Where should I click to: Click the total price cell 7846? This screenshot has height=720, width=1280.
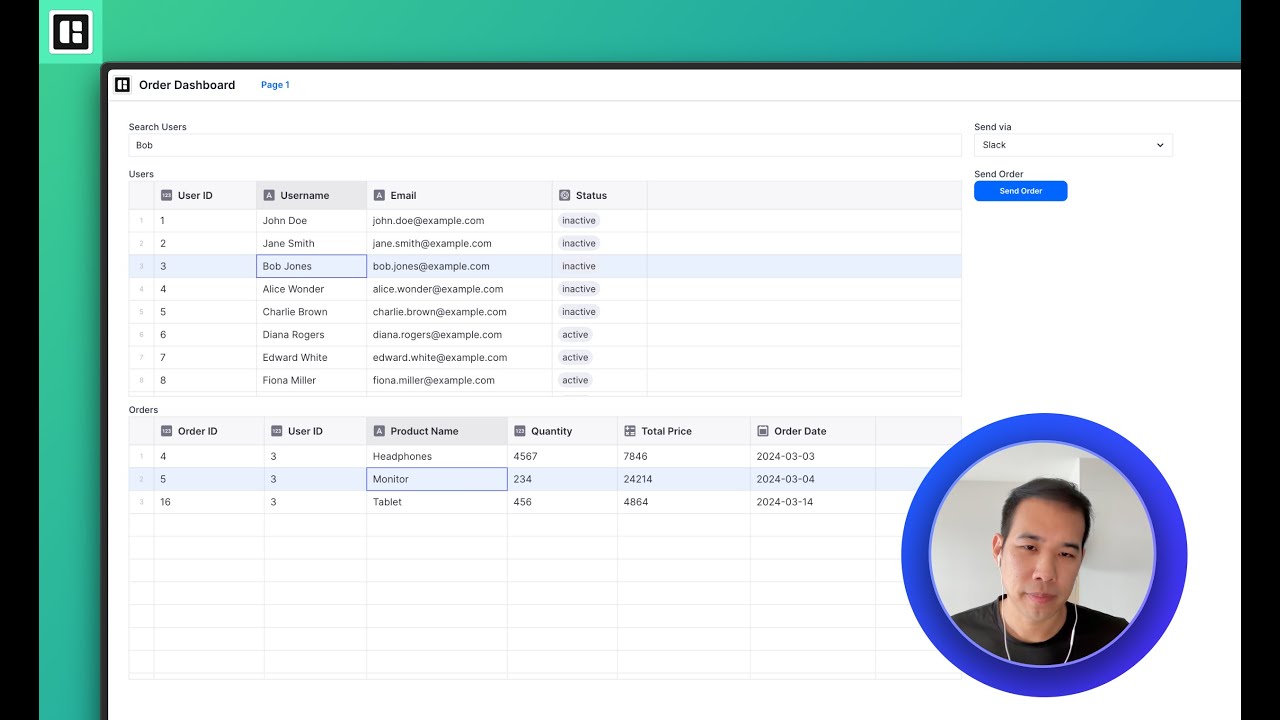pyautogui.click(x=684, y=456)
